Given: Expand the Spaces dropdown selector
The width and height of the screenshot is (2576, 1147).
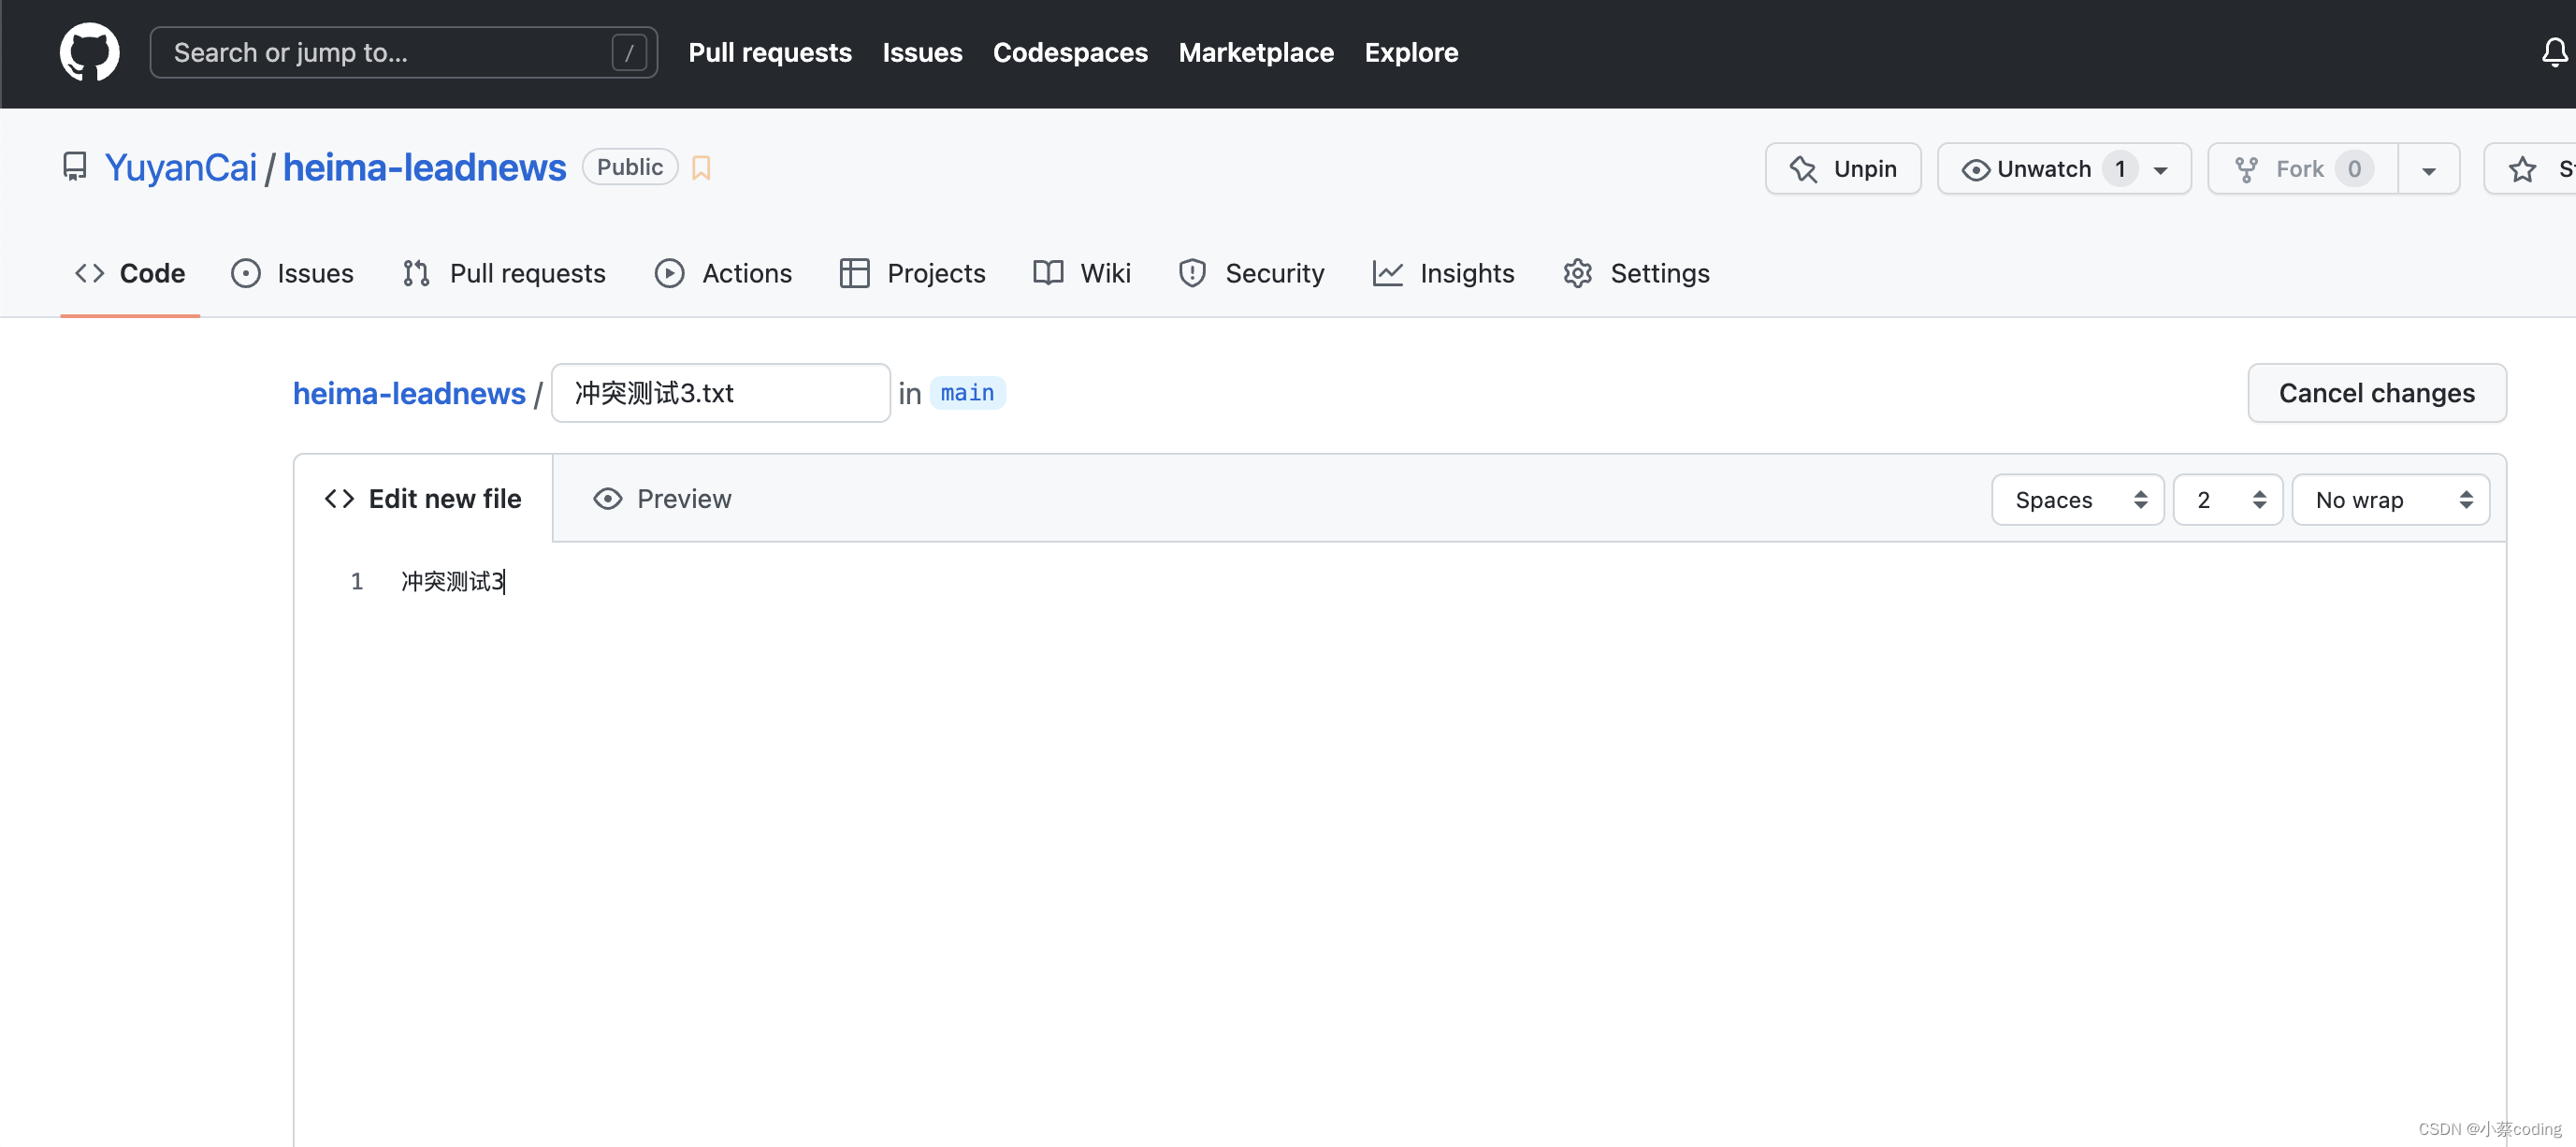Looking at the screenshot, I should pos(2078,498).
